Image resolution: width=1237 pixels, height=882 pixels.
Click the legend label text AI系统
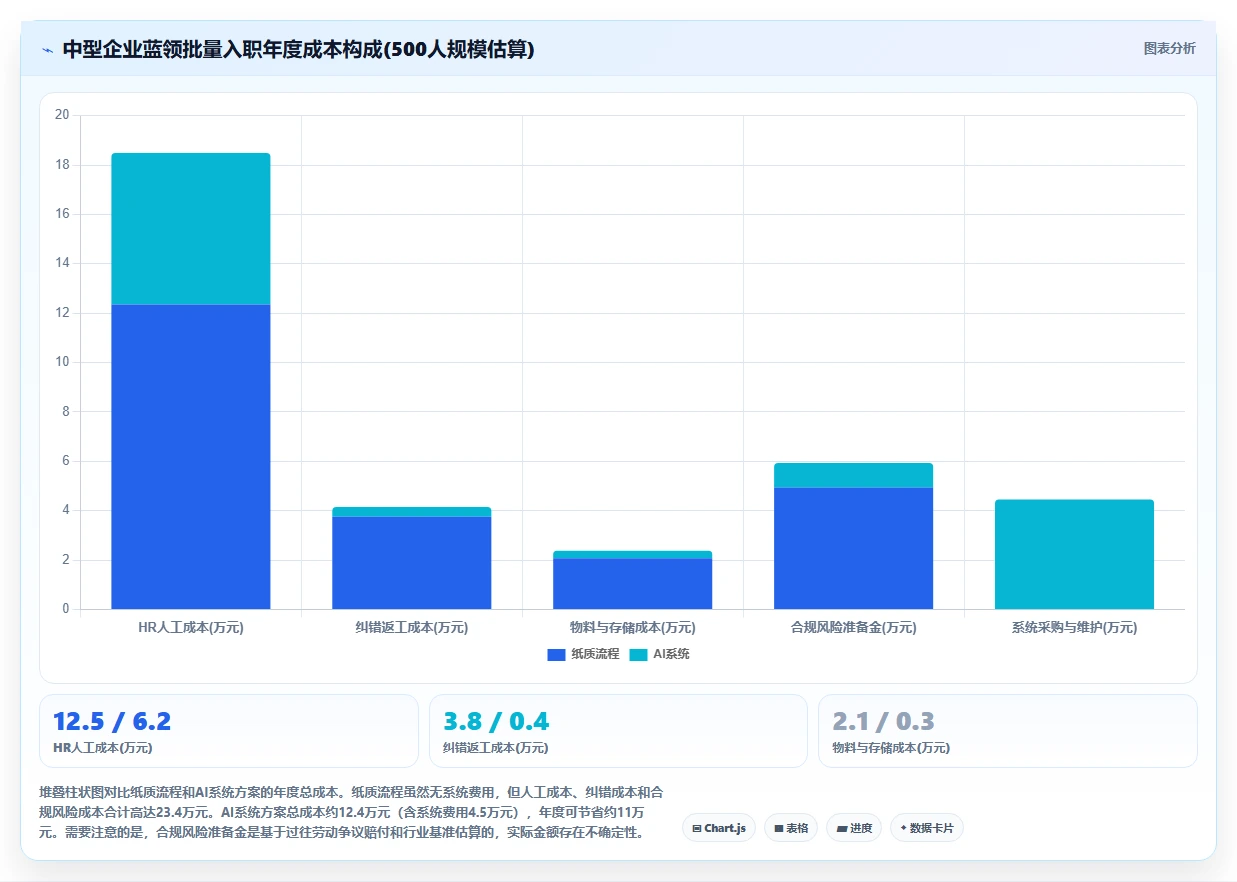pyautogui.click(x=672, y=654)
